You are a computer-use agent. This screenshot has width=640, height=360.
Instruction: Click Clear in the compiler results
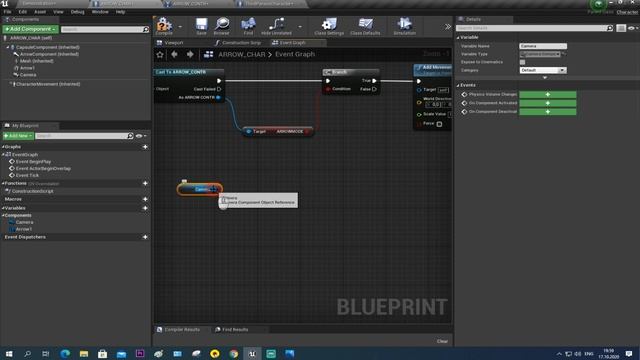(442, 341)
